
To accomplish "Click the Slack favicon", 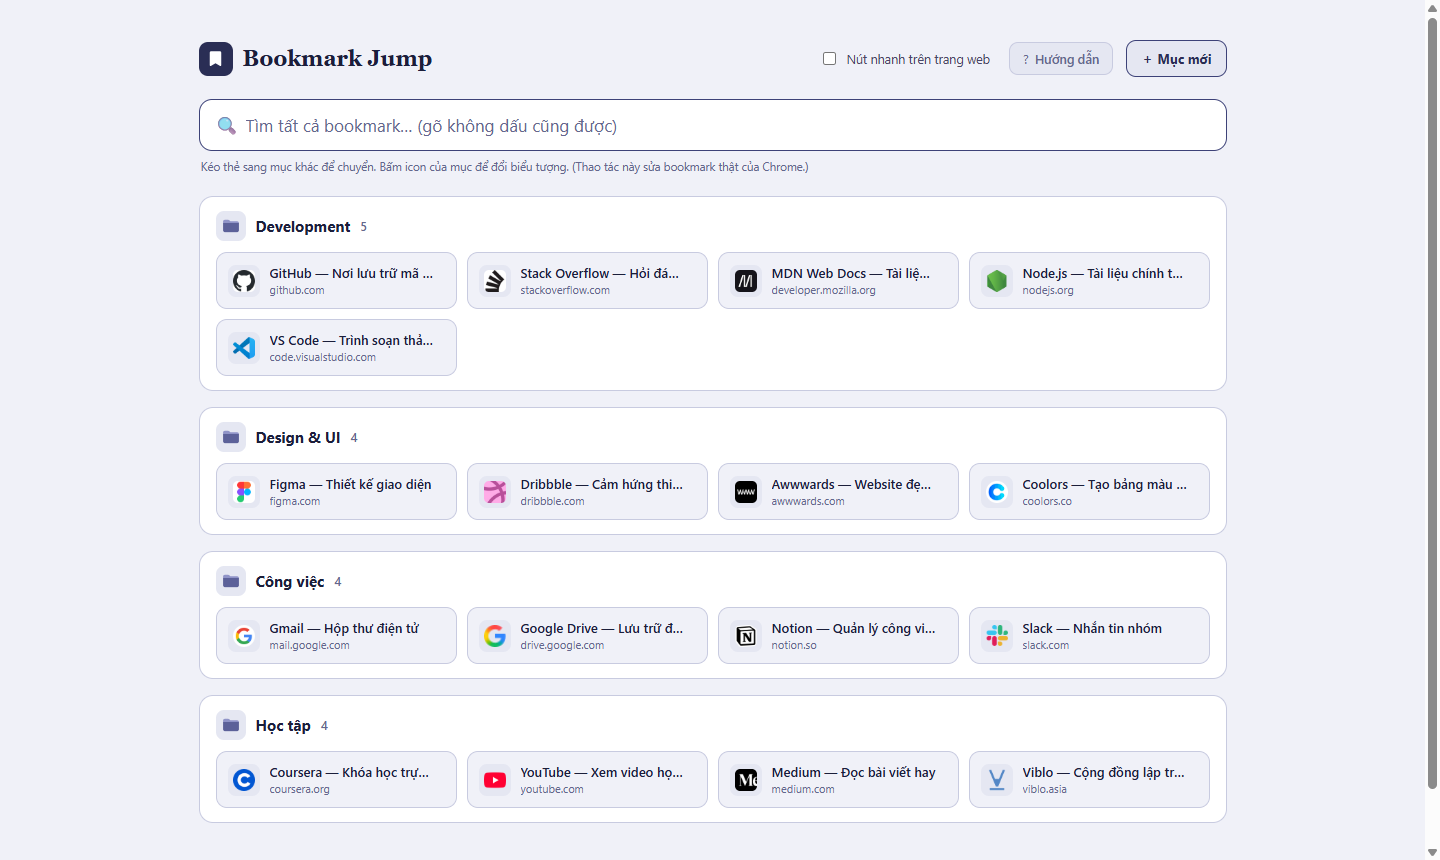I will pos(997,636).
